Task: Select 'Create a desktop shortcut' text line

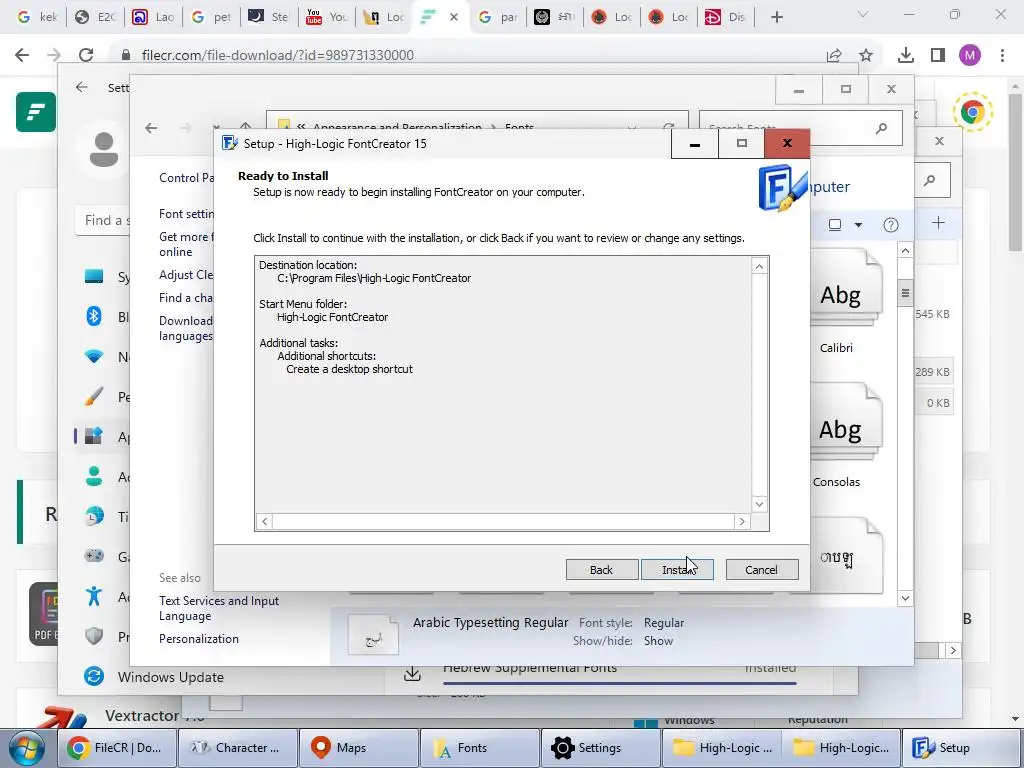Action: (x=349, y=369)
